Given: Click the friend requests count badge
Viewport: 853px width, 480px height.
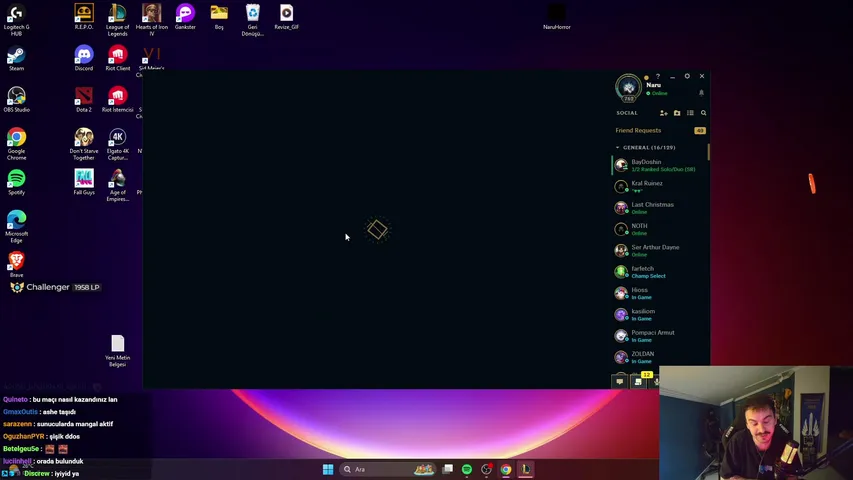Looking at the screenshot, I should (x=700, y=131).
